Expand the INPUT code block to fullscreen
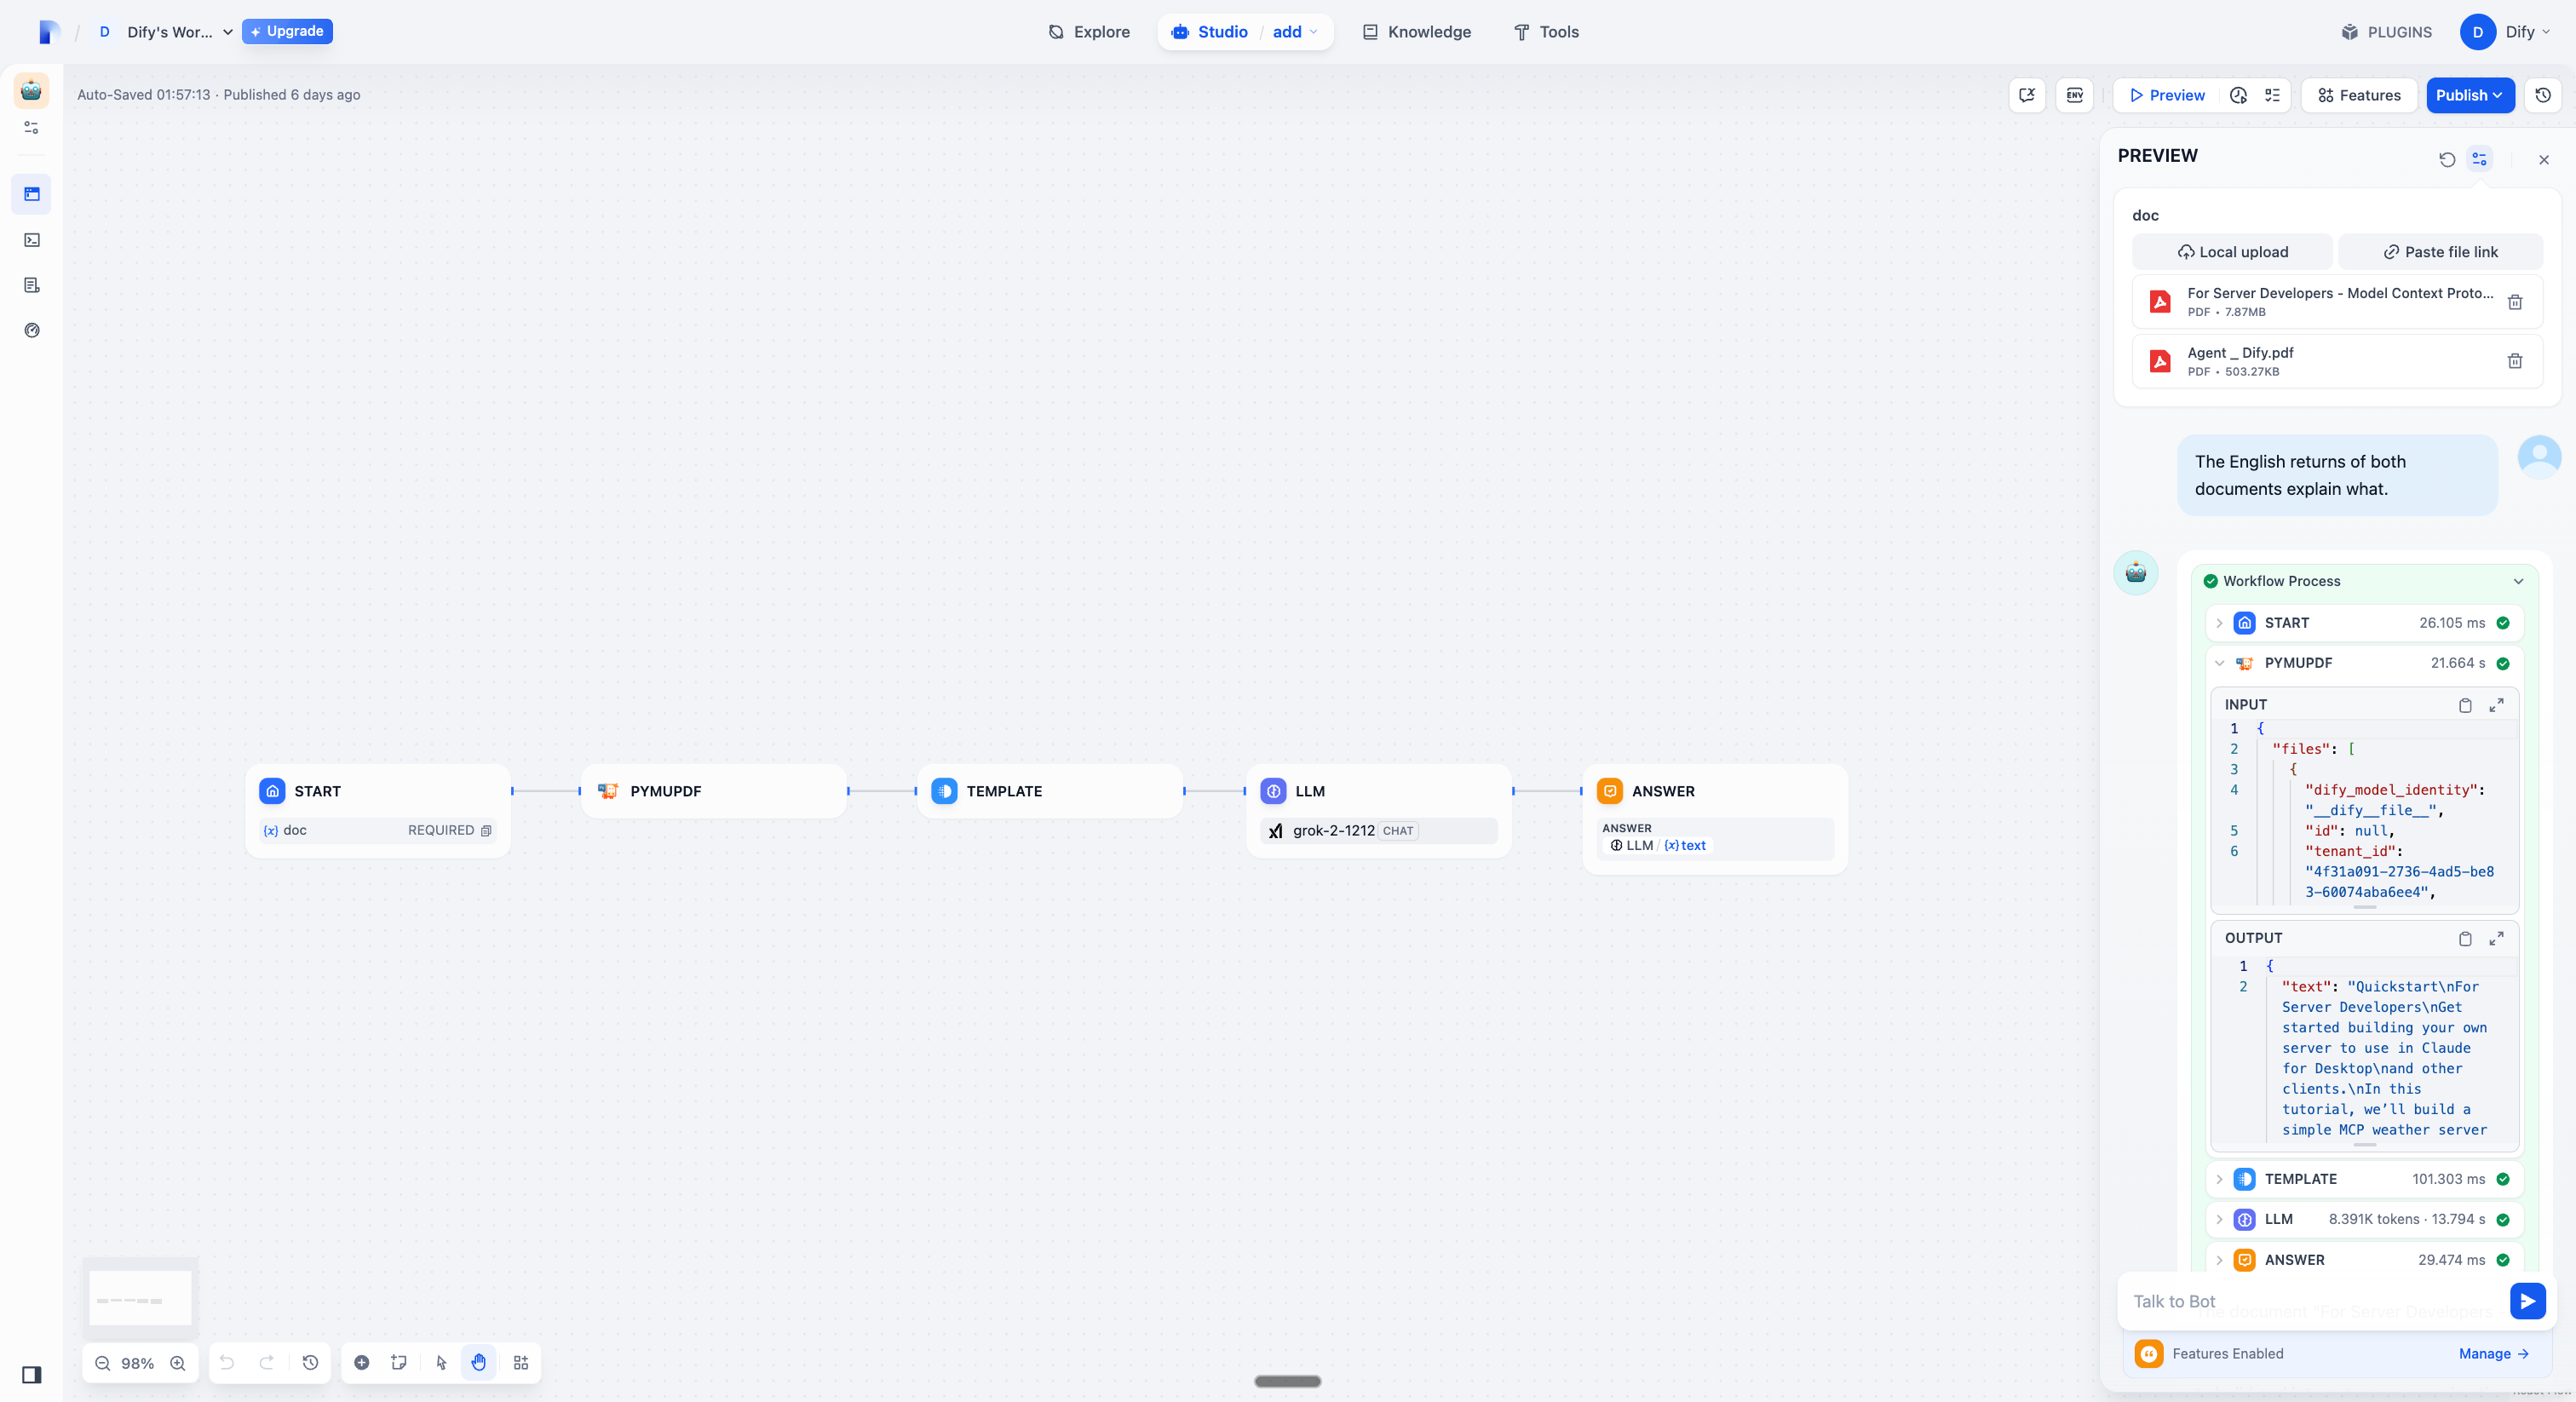Viewport: 2576px width, 1402px height. pos(2496,705)
